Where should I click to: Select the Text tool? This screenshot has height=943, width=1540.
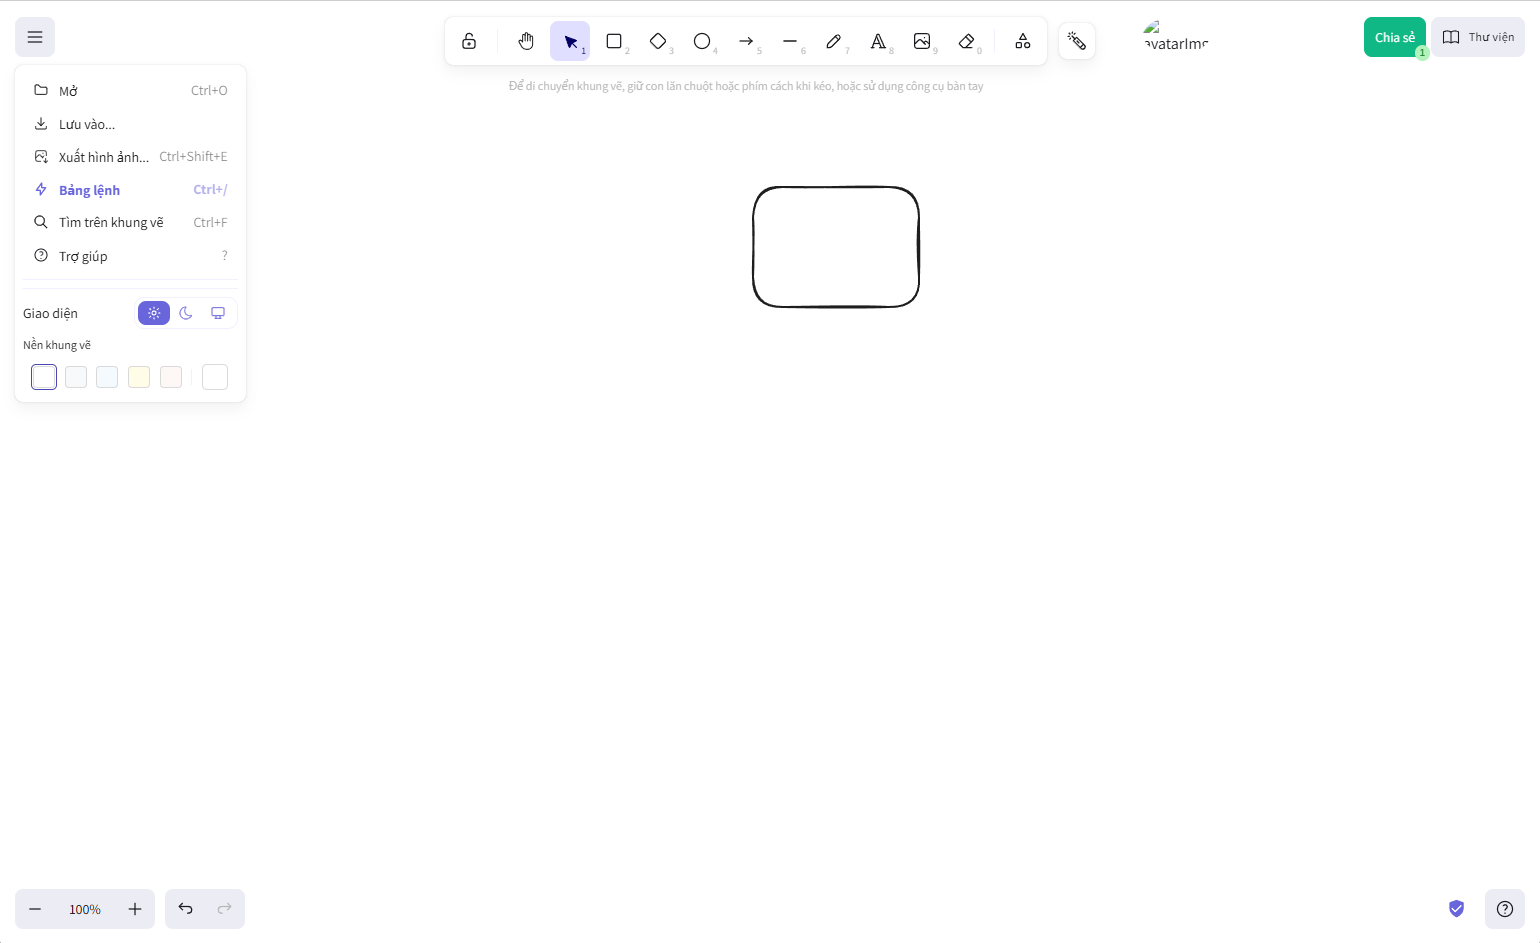(x=878, y=41)
